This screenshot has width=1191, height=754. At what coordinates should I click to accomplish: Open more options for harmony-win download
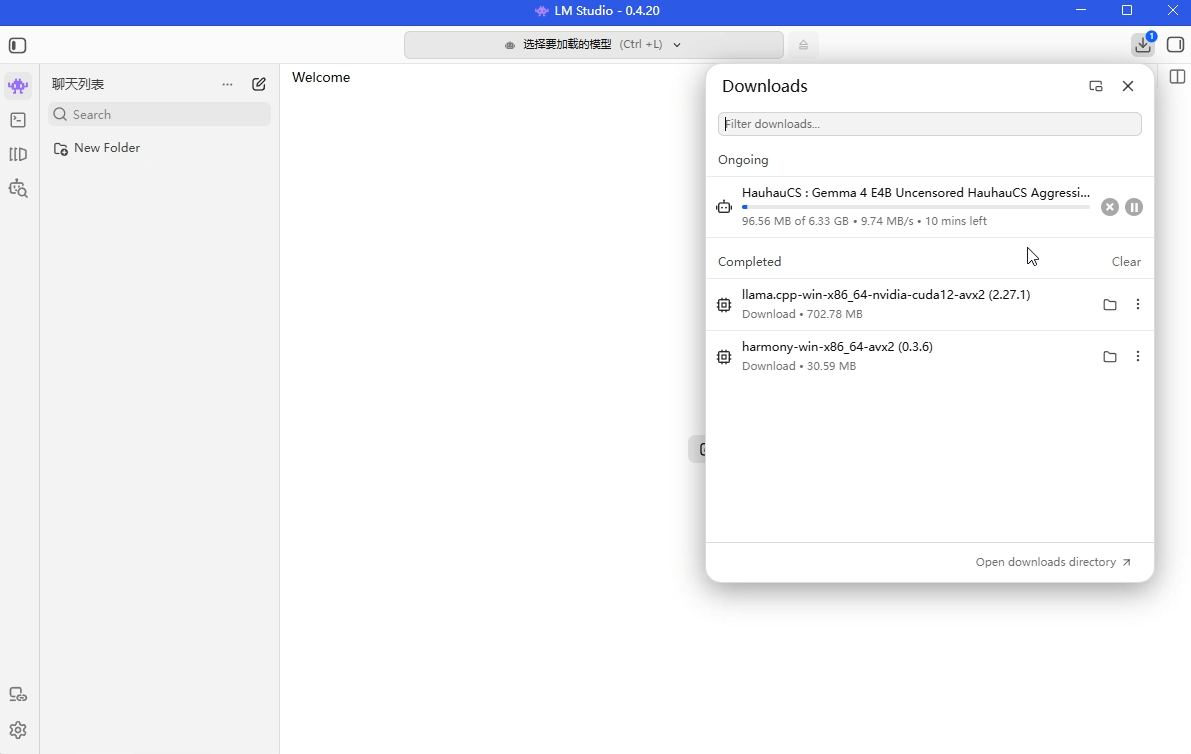[1138, 356]
